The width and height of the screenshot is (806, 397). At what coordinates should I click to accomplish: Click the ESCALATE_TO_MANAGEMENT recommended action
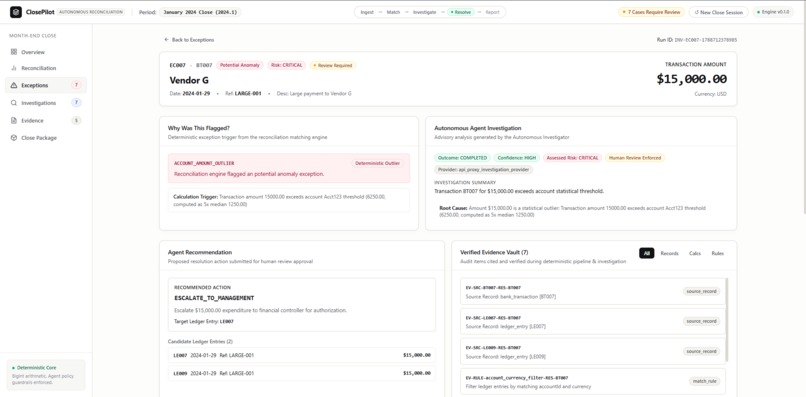point(214,298)
